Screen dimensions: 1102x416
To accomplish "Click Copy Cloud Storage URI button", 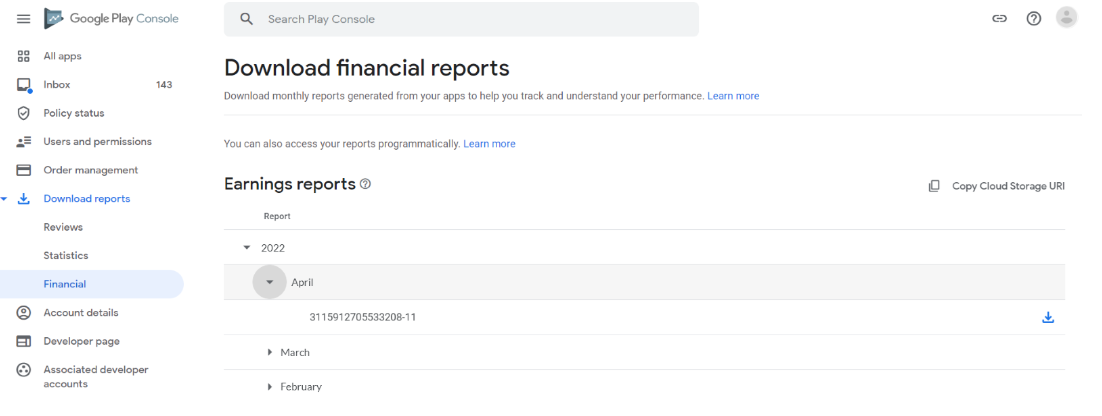I will pos(996,186).
